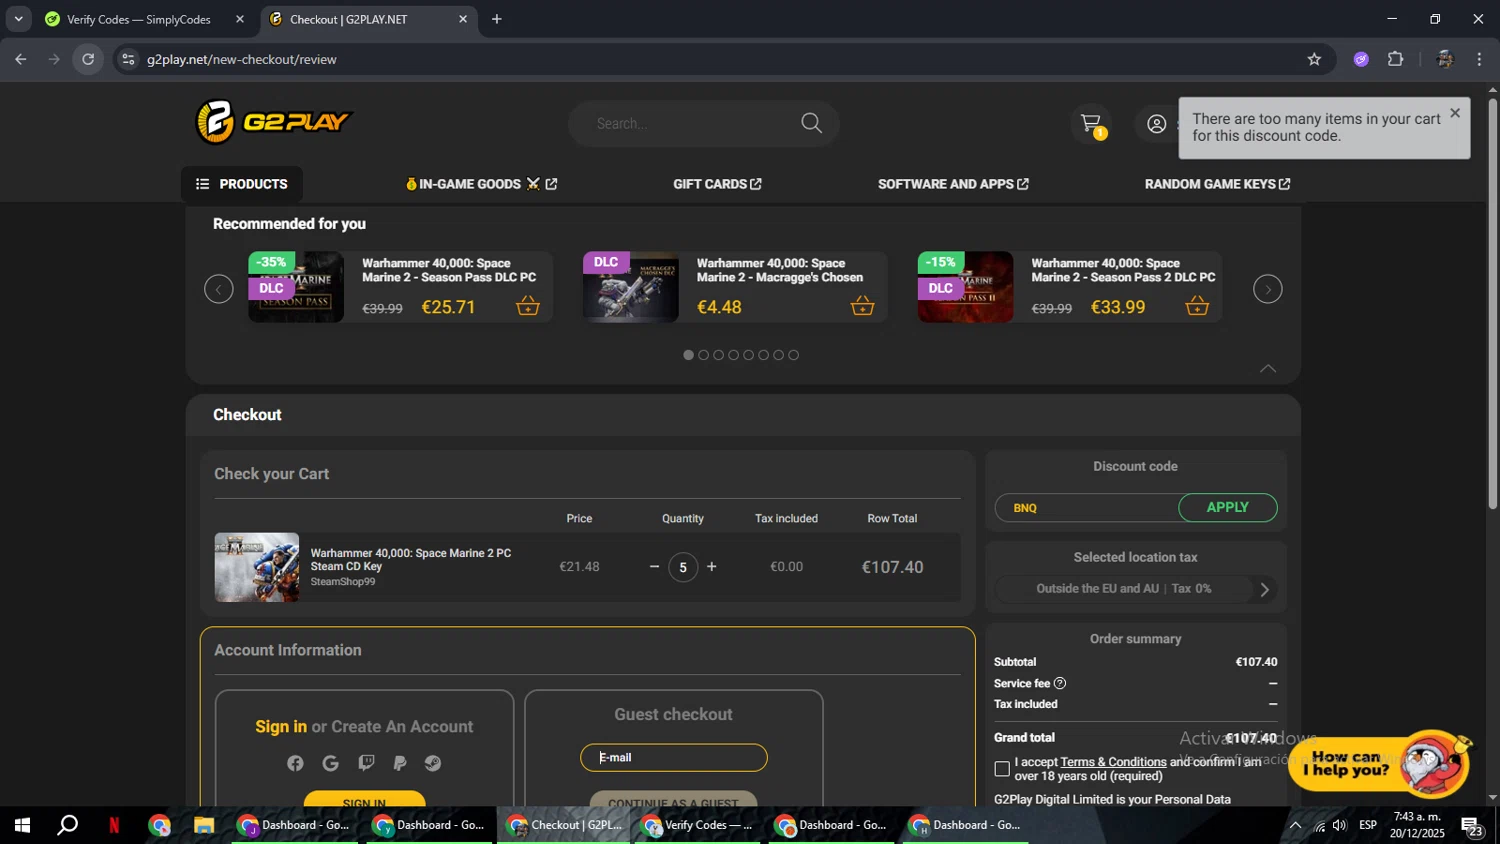The height and width of the screenshot is (844, 1500).
Task: Open Season Pass DLC PC thumbnail
Action: pyautogui.click(x=296, y=287)
